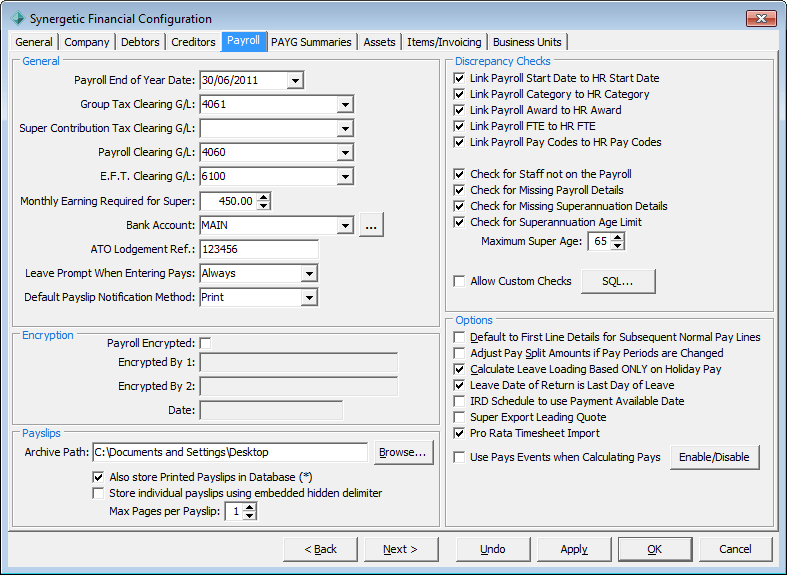Viewport: 787px width, 575px height.
Task: Open the E.F.T. Clearing G/L dropdown
Action: [345, 177]
